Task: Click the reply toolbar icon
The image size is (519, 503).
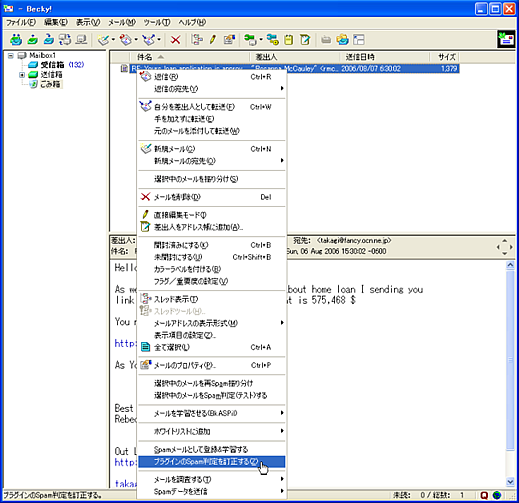Action: click(126, 40)
